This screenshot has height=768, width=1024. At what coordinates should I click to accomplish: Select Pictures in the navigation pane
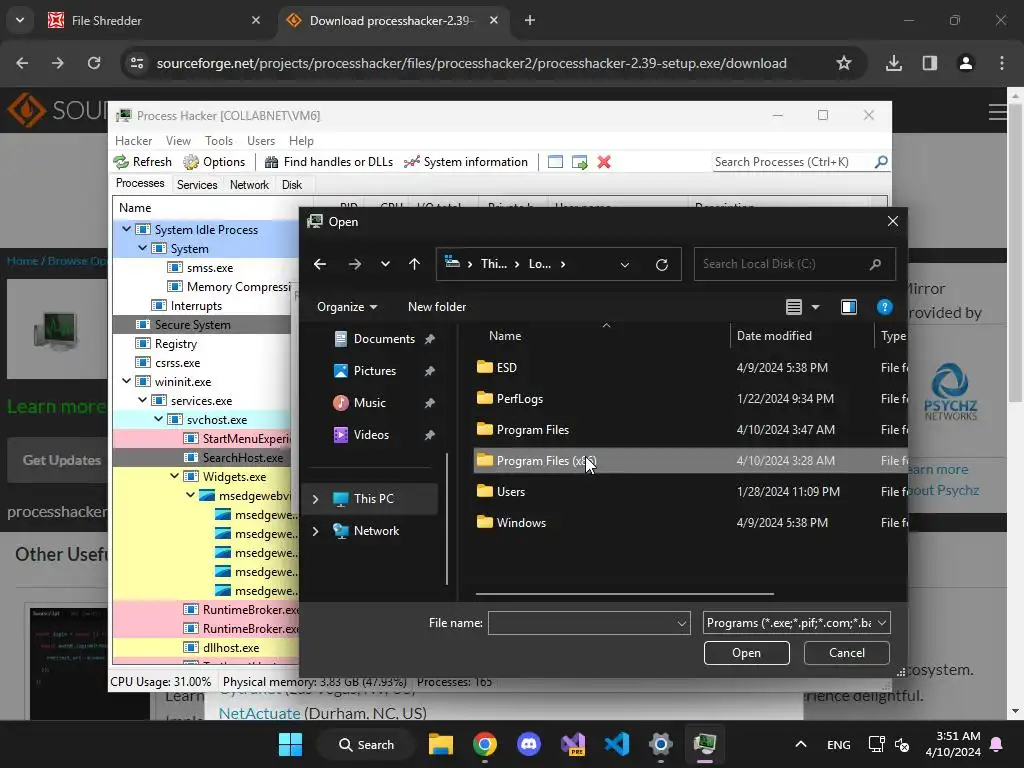(x=375, y=371)
